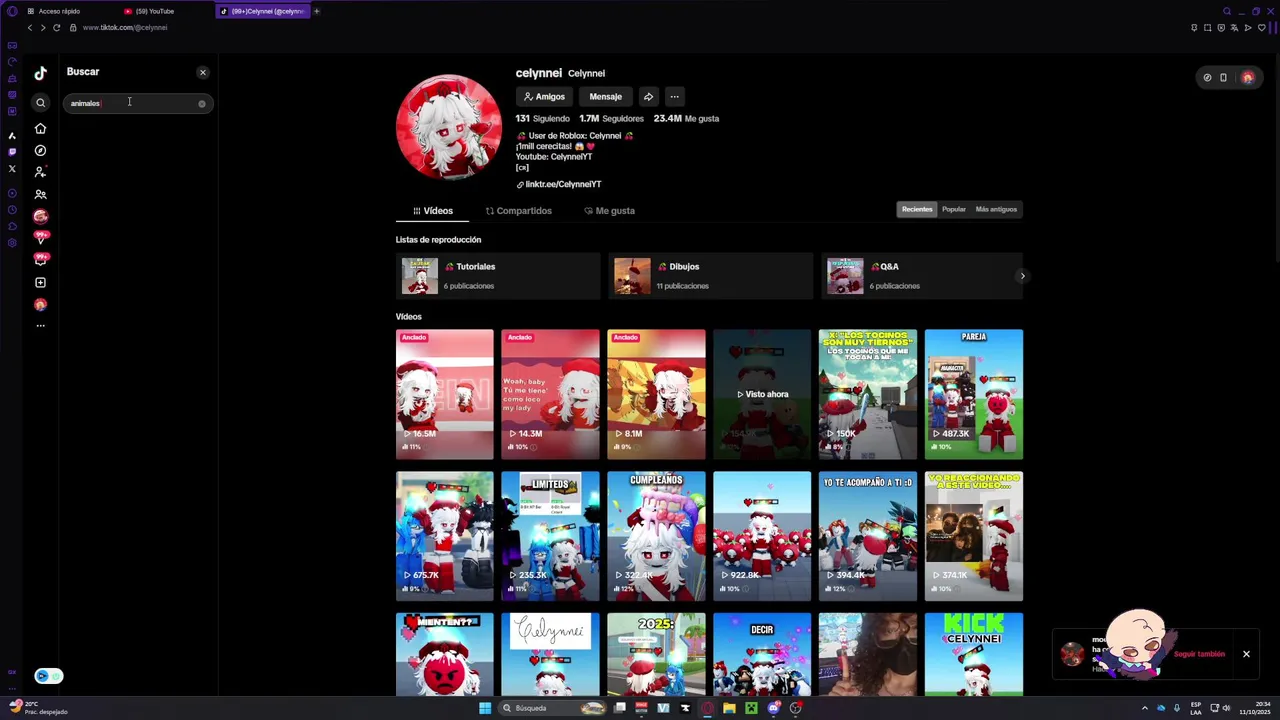Click the Amigos button on the profile
Viewport: 1280px width, 720px height.
point(545,97)
